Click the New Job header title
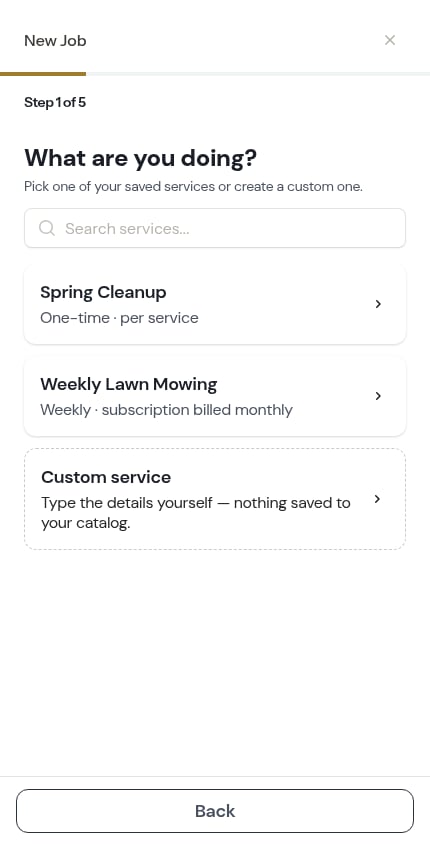 coord(55,41)
